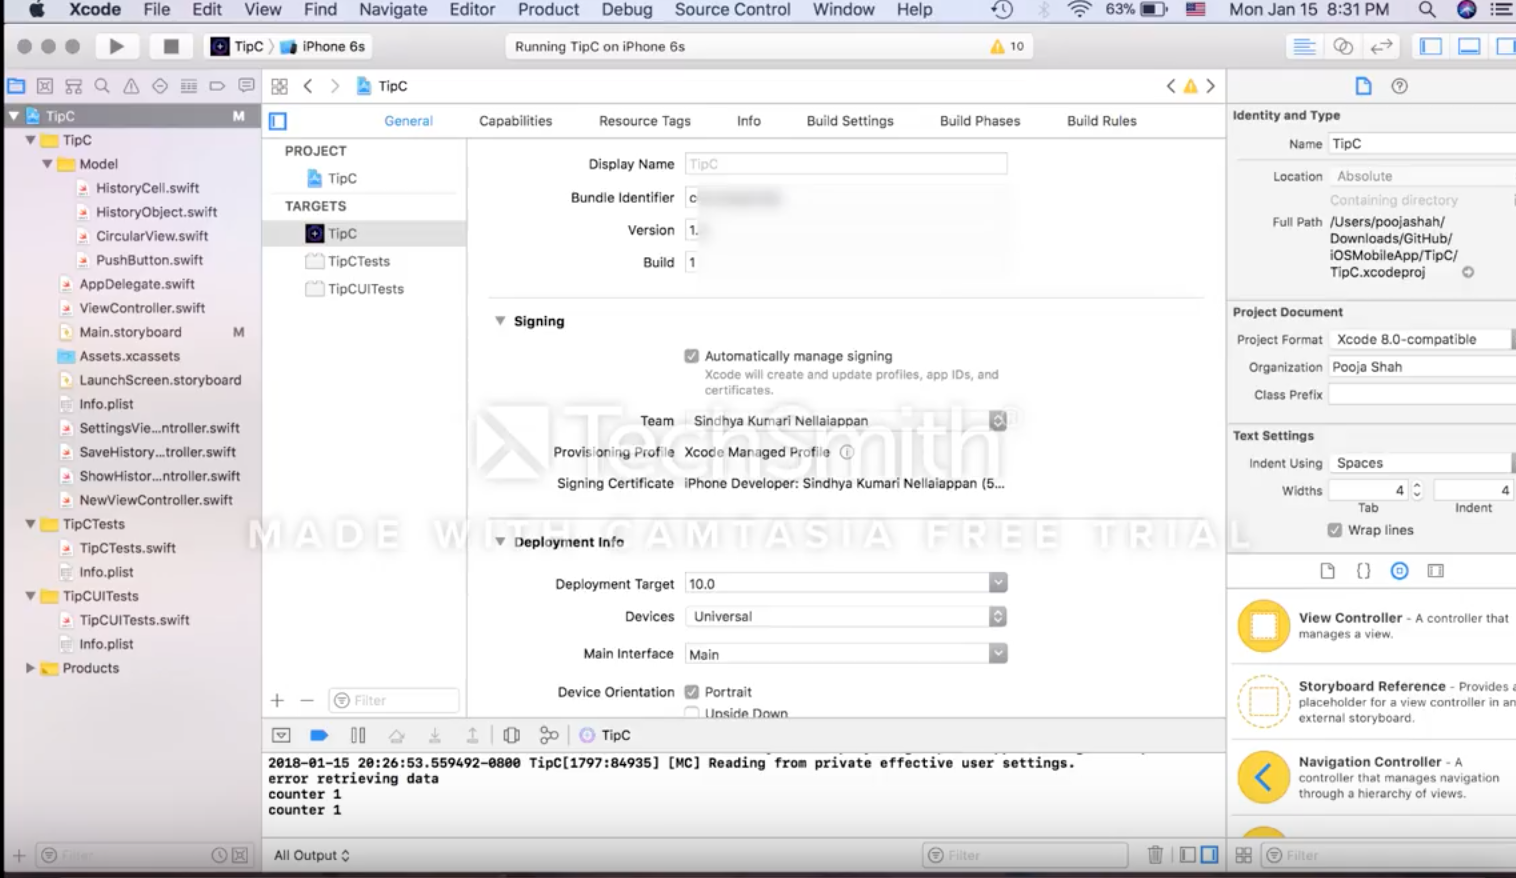The height and width of the screenshot is (878, 1516).
Task: Go forward in editor history
Action: click(x=335, y=86)
